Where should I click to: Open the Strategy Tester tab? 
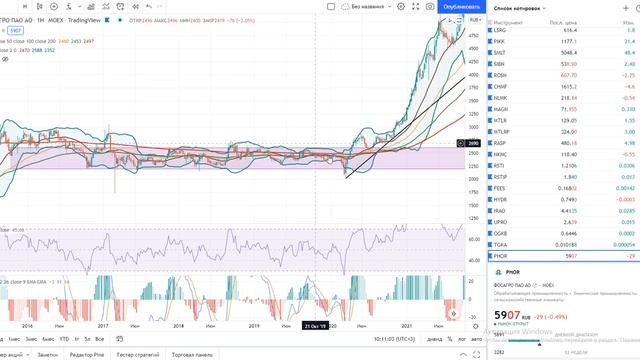(x=138, y=355)
